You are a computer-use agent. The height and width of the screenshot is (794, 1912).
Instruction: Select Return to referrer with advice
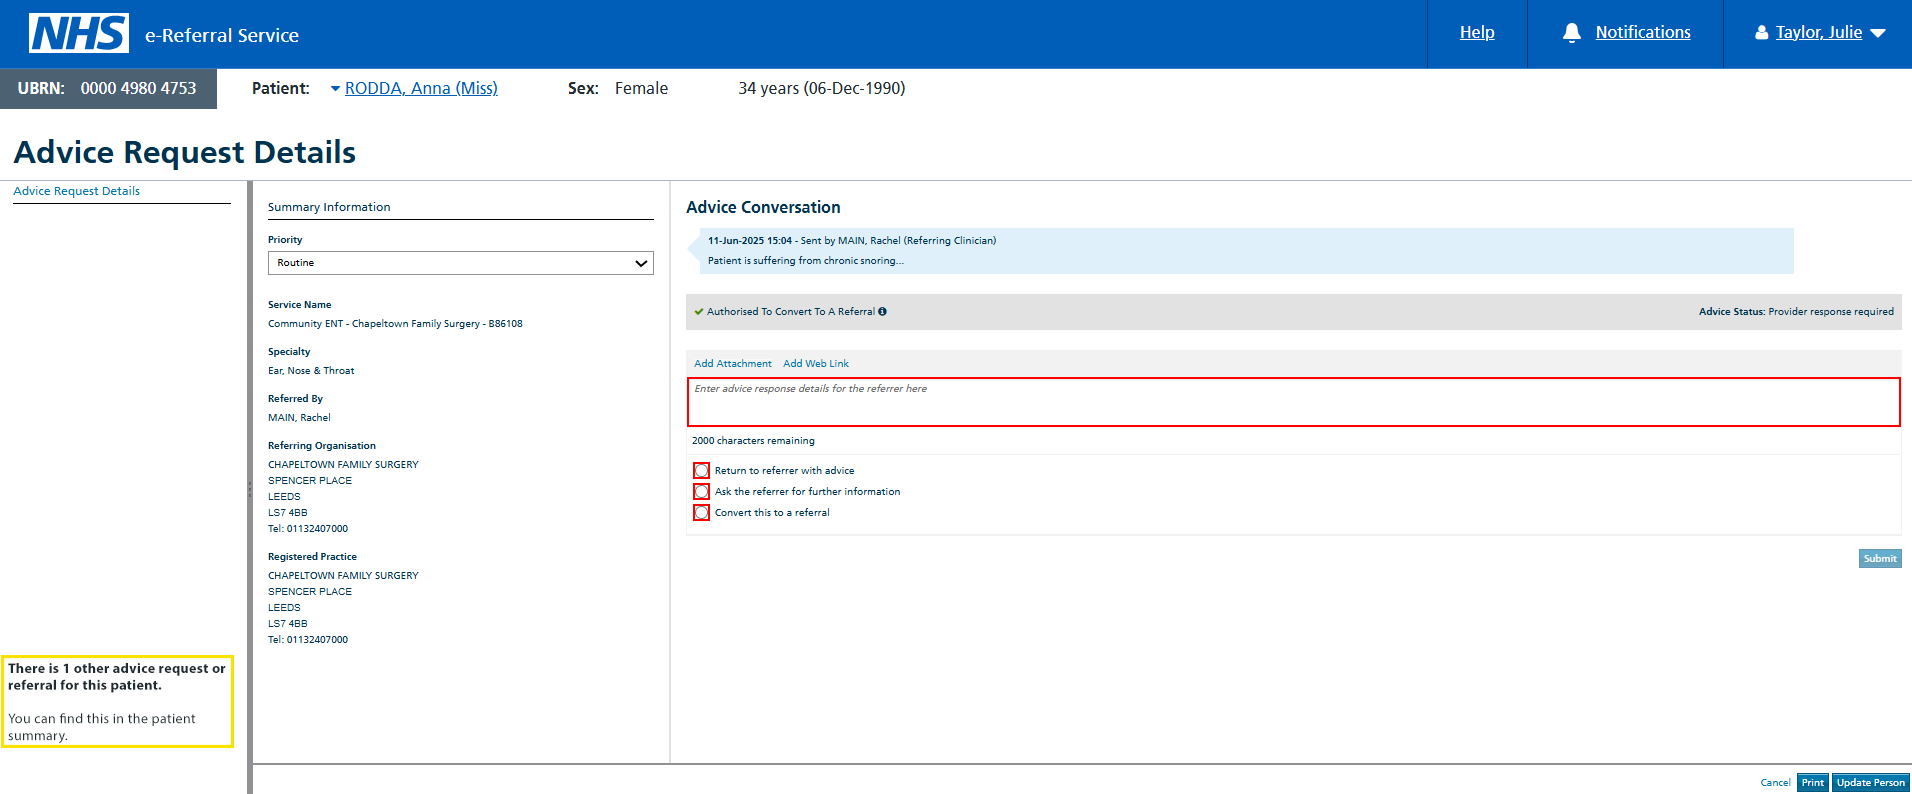coord(702,471)
